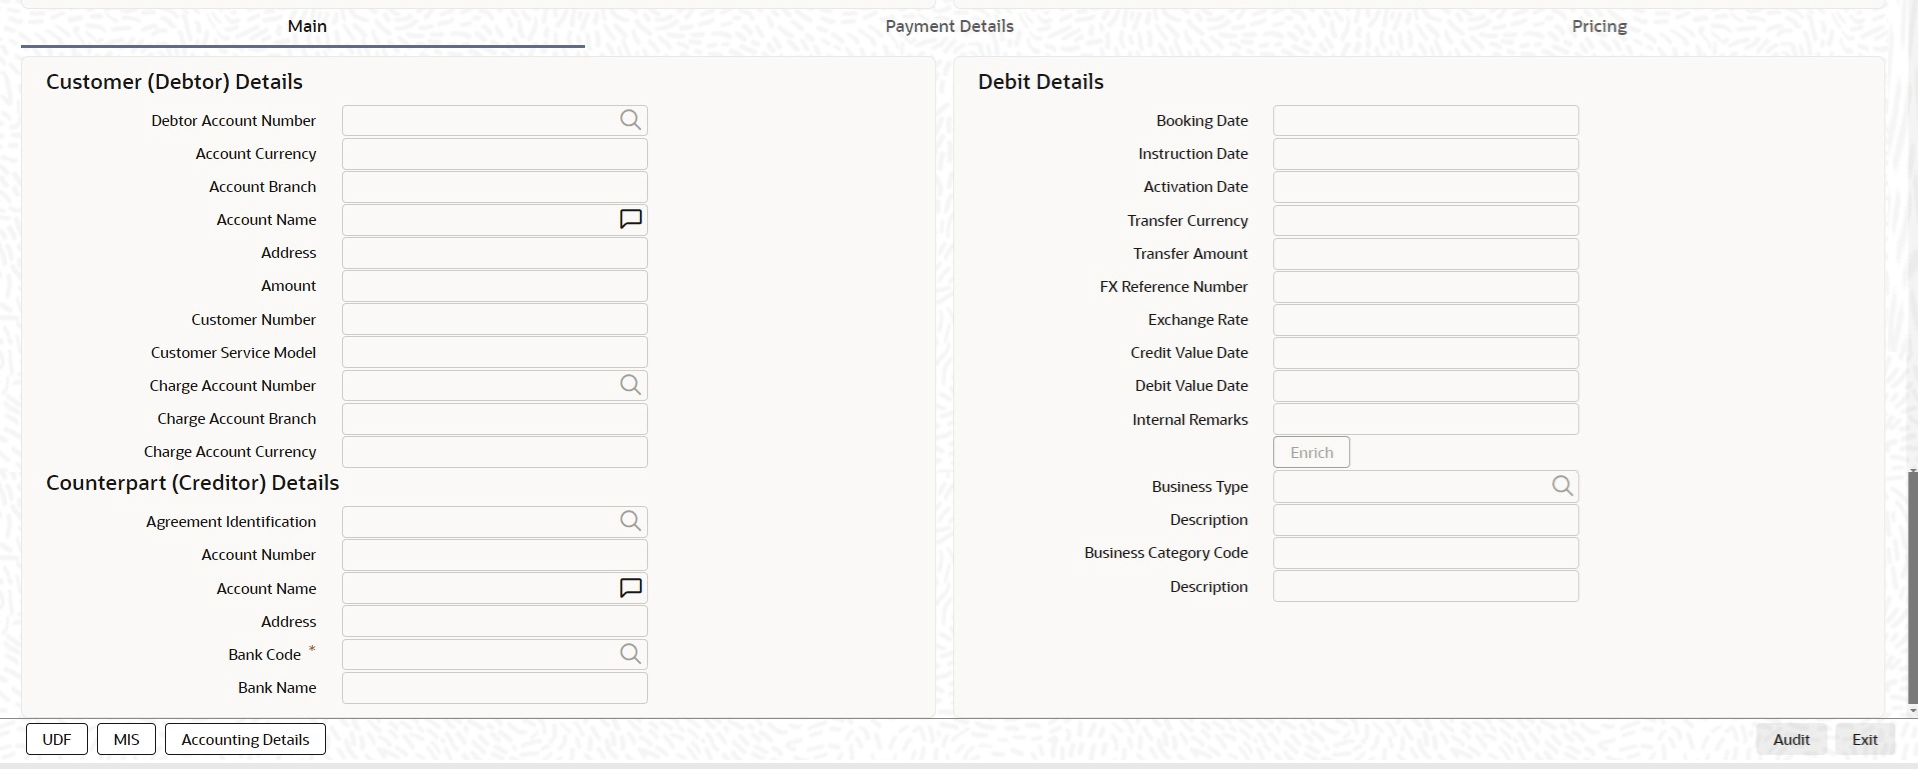The image size is (1918, 774).
Task: Open Account Name note icon in Creditor section
Action: coord(630,588)
